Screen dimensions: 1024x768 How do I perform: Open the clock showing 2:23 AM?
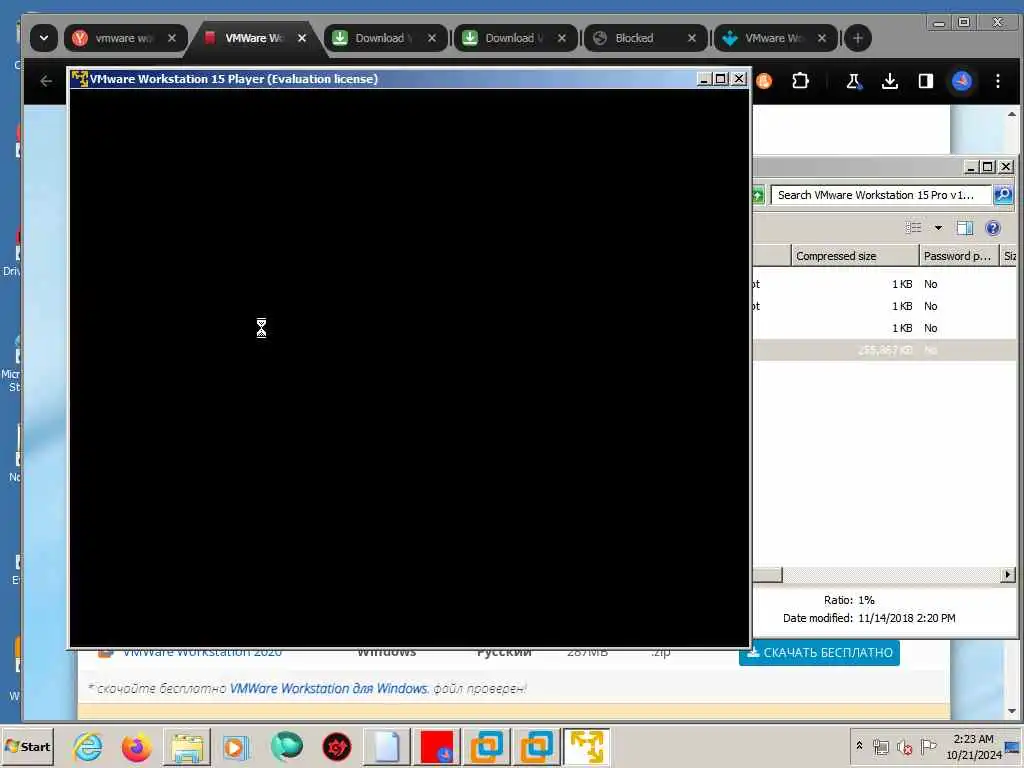(x=973, y=746)
